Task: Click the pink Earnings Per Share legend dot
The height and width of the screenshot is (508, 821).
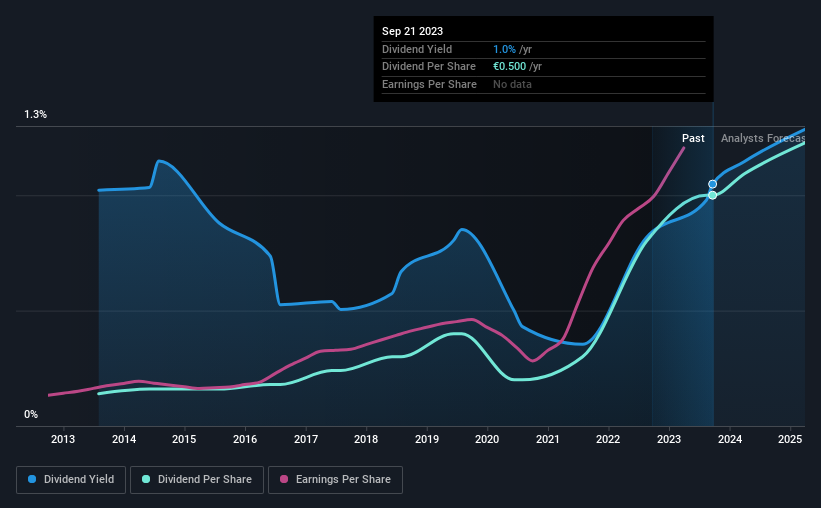Action: [x=284, y=479]
